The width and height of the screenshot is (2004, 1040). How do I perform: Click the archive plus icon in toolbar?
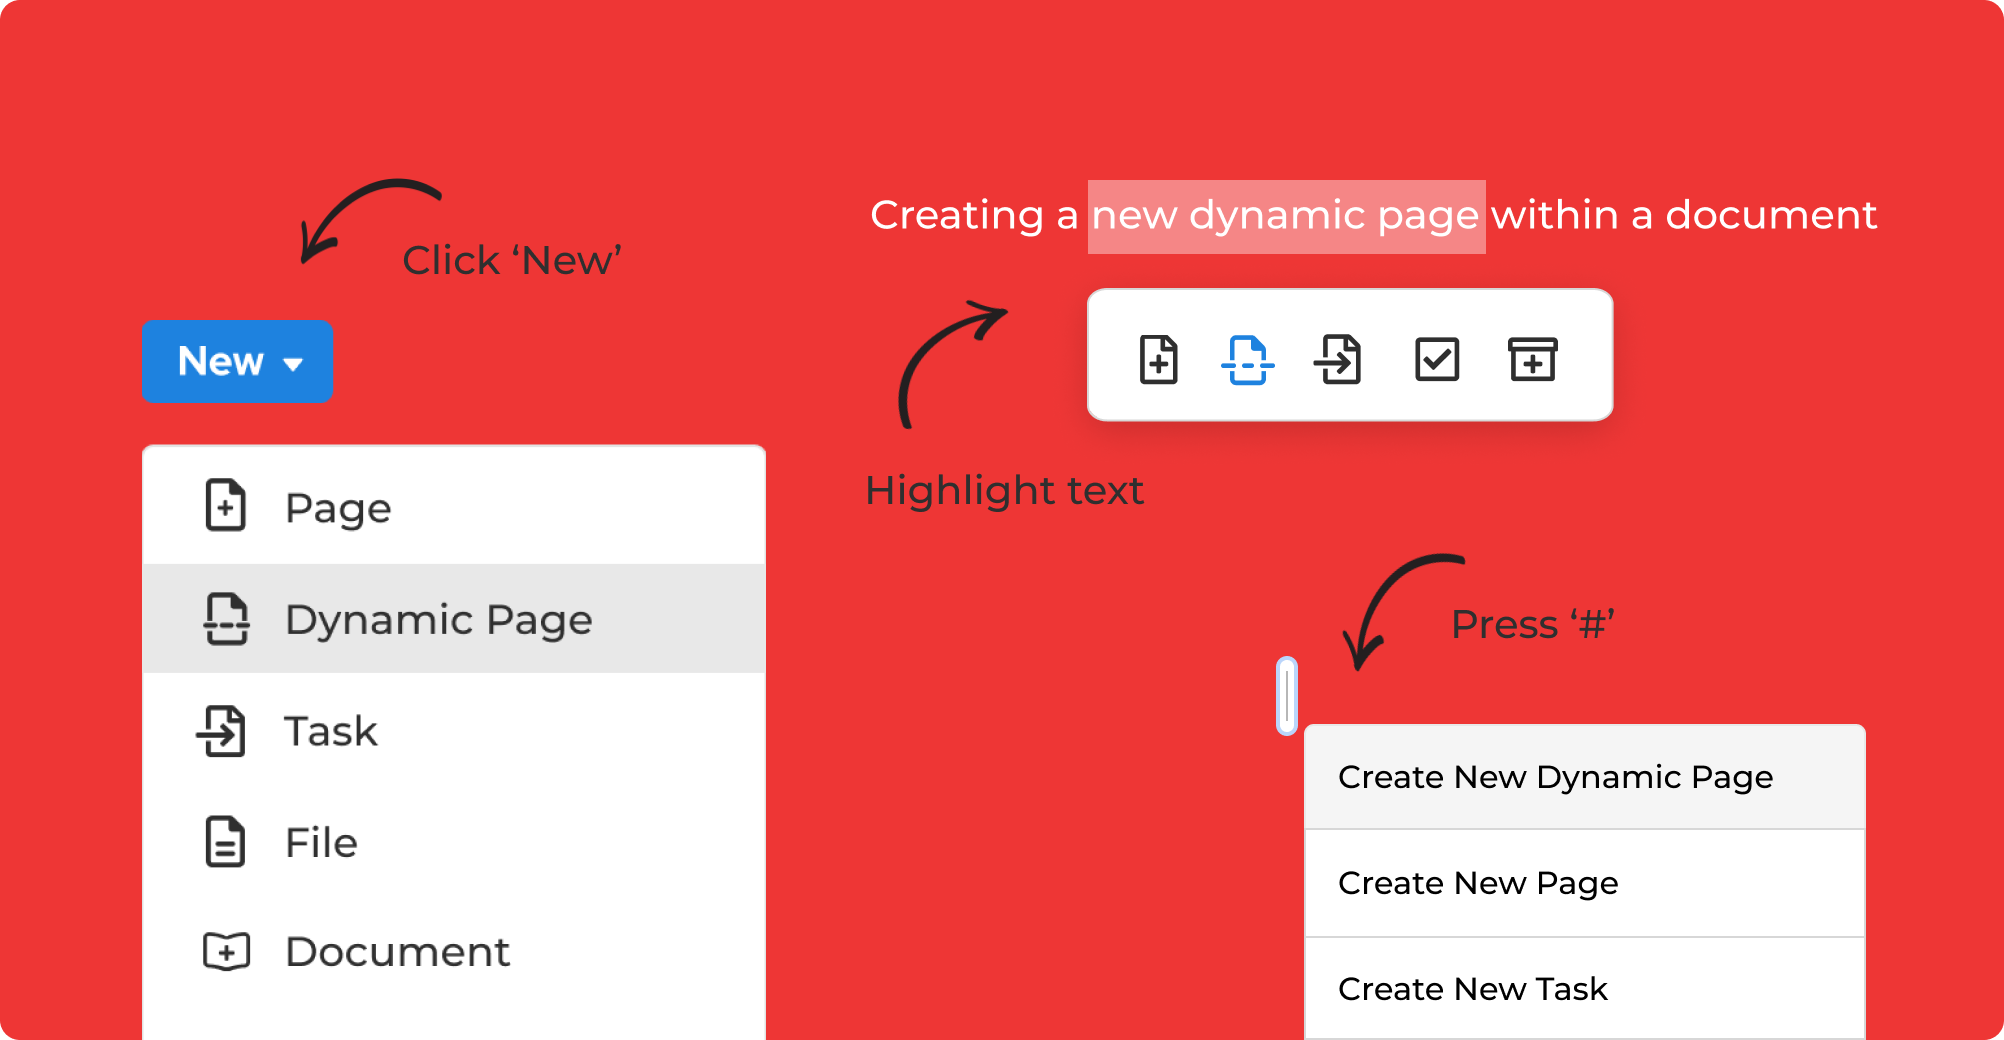tap(1532, 359)
